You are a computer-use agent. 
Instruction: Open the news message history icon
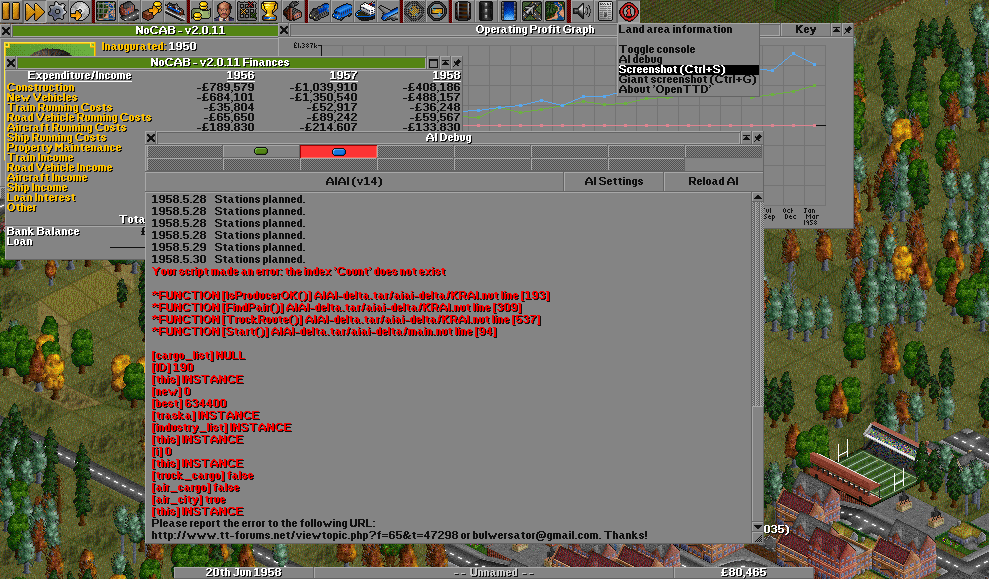pyautogui.click(x=604, y=11)
